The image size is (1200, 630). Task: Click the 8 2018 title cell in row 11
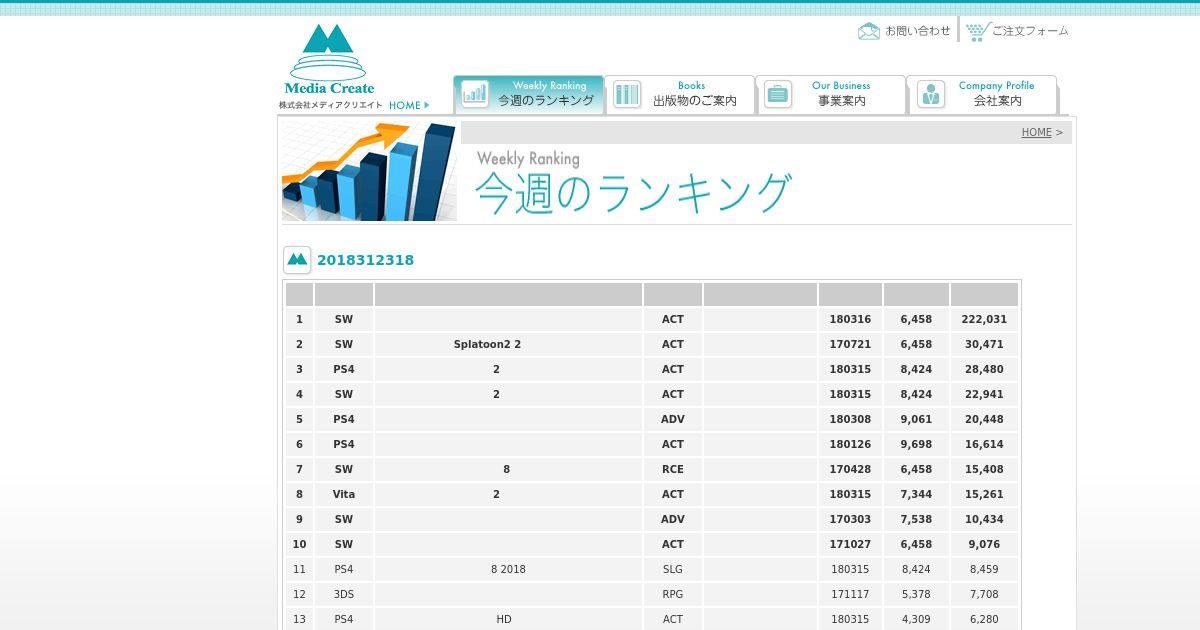pyautogui.click(x=508, y=569)
